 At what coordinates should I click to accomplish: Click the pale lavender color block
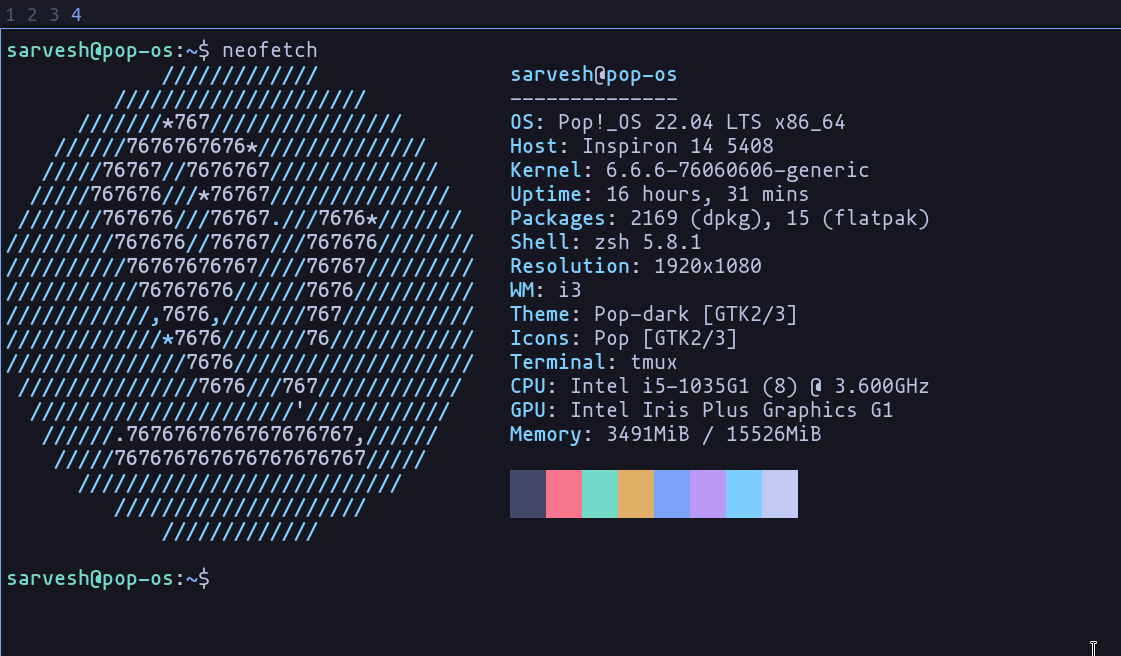[x=780, y=494]
